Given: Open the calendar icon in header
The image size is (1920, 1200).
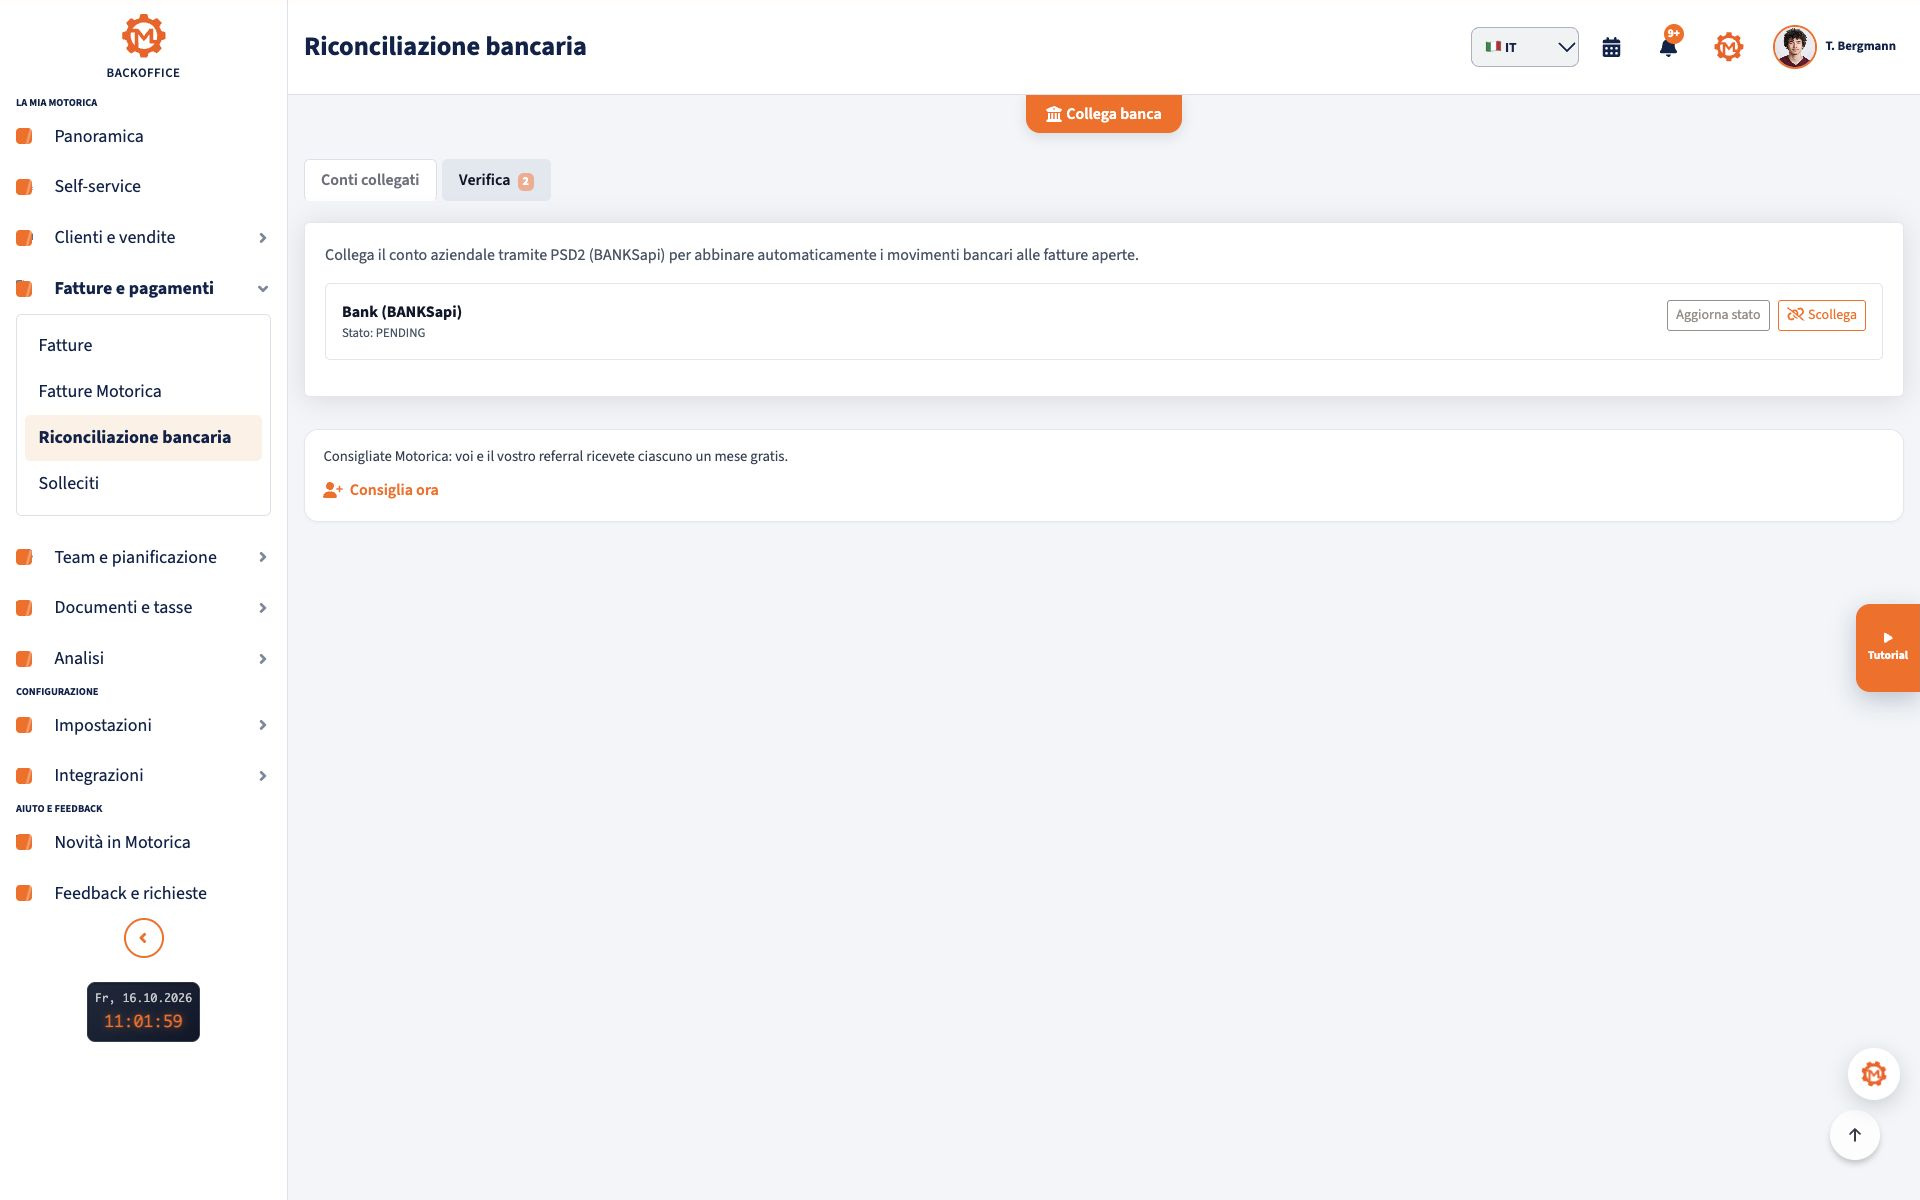Looking at the screenshot, I should (1611, 47).
